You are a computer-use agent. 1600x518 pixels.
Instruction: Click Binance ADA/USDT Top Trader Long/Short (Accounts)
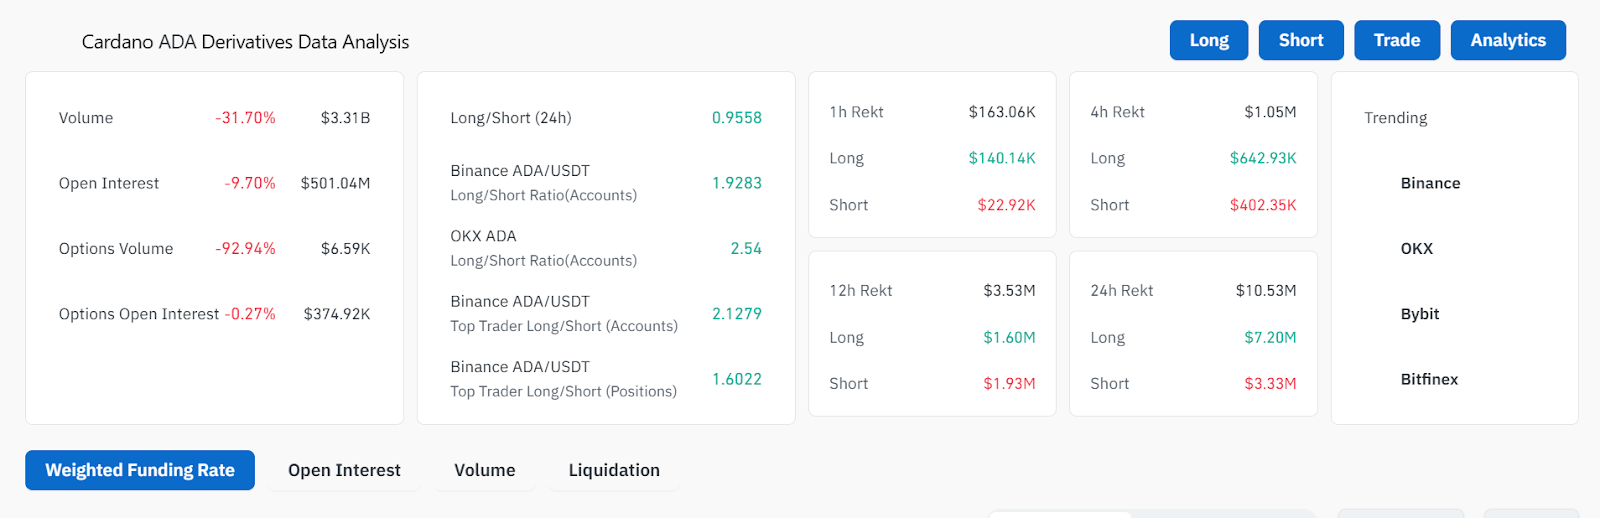[605, 314]
